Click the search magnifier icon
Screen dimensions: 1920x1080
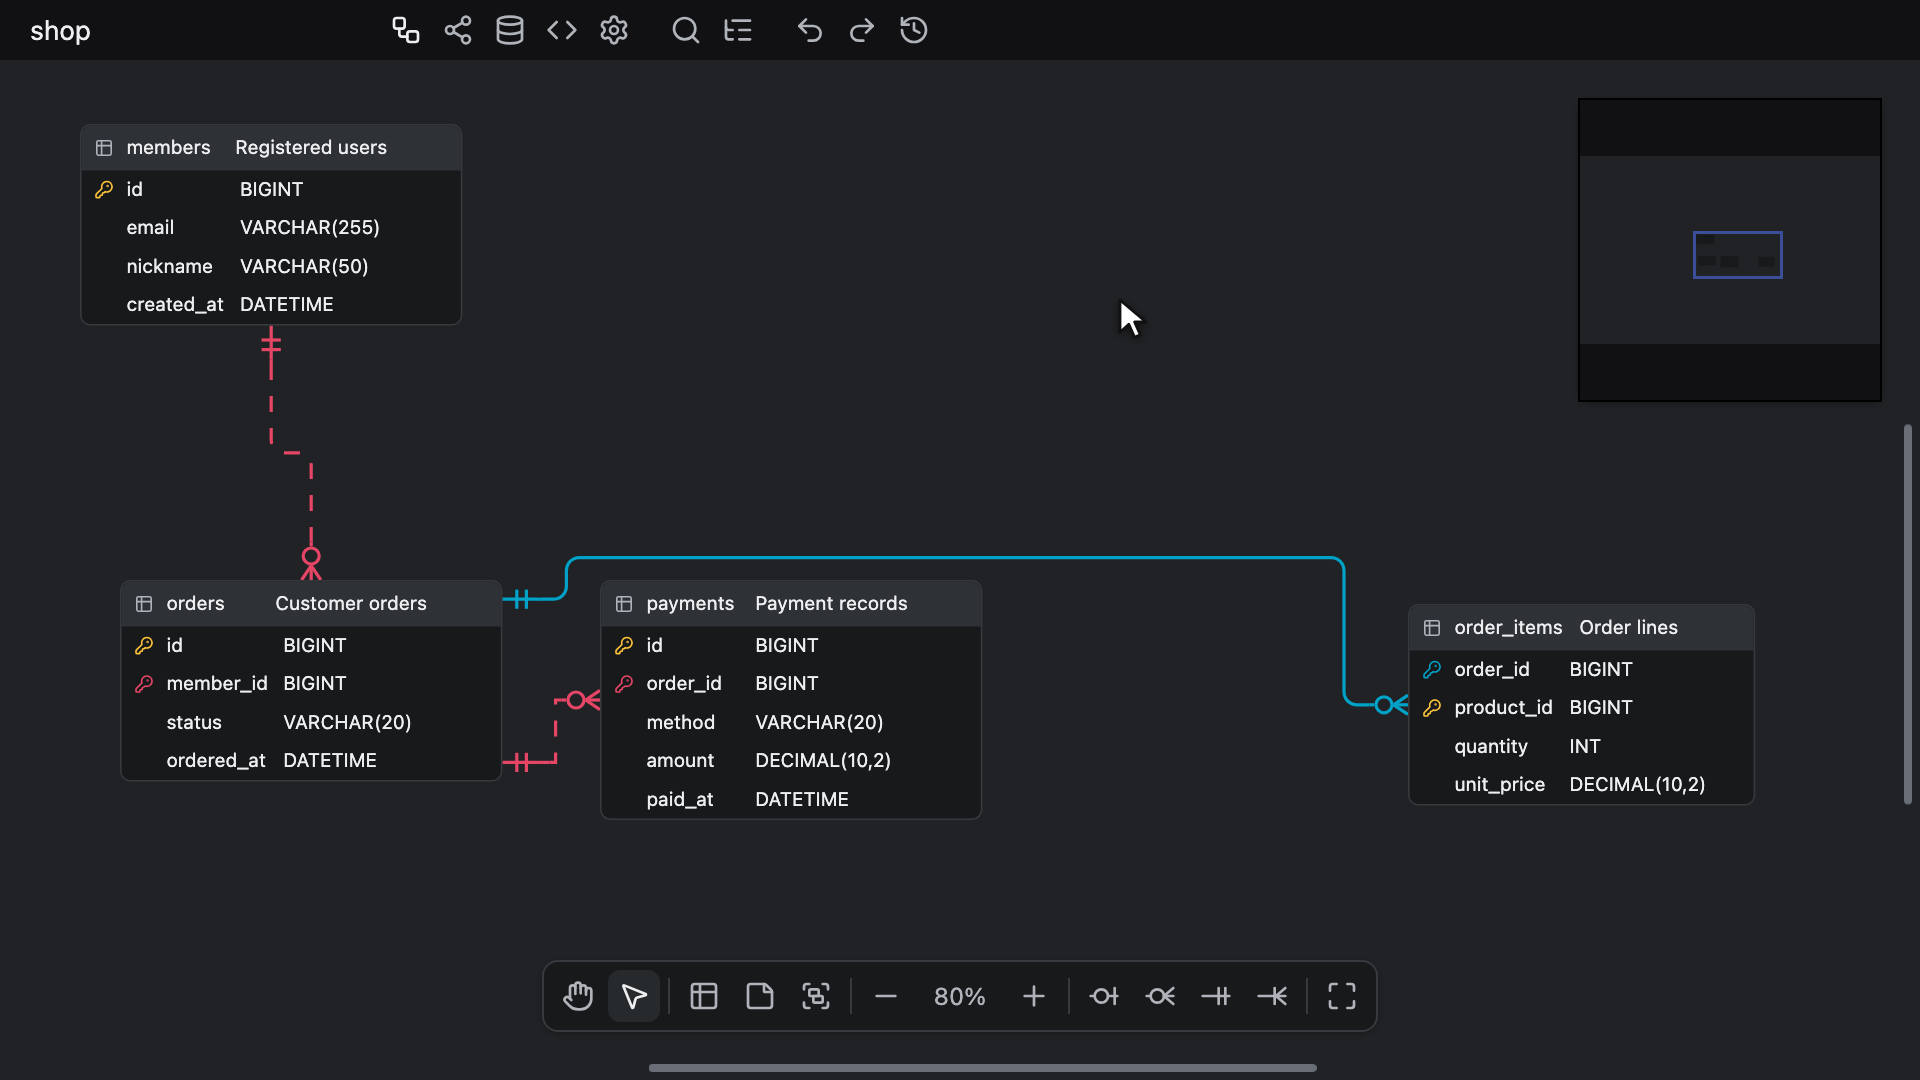686,30
